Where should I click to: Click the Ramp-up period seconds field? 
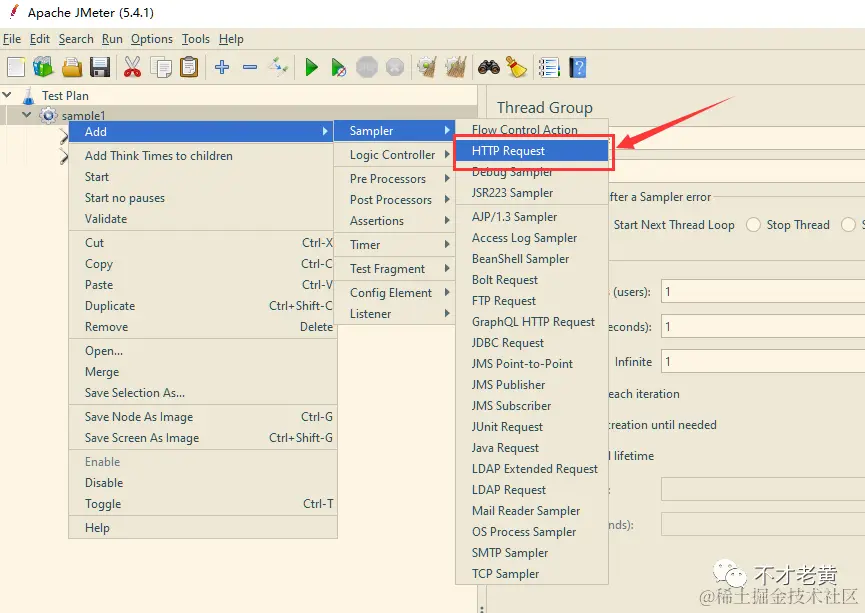[x=763, y=327]
